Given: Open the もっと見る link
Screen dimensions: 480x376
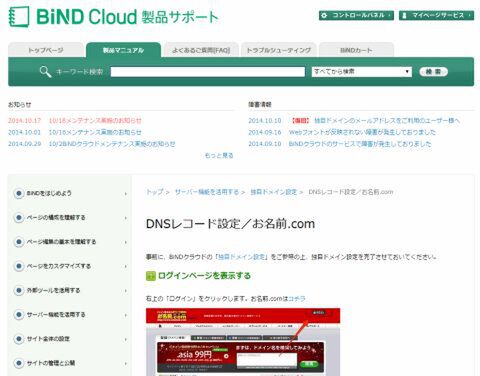Looking at the screenshot, I should pos(219,156).
